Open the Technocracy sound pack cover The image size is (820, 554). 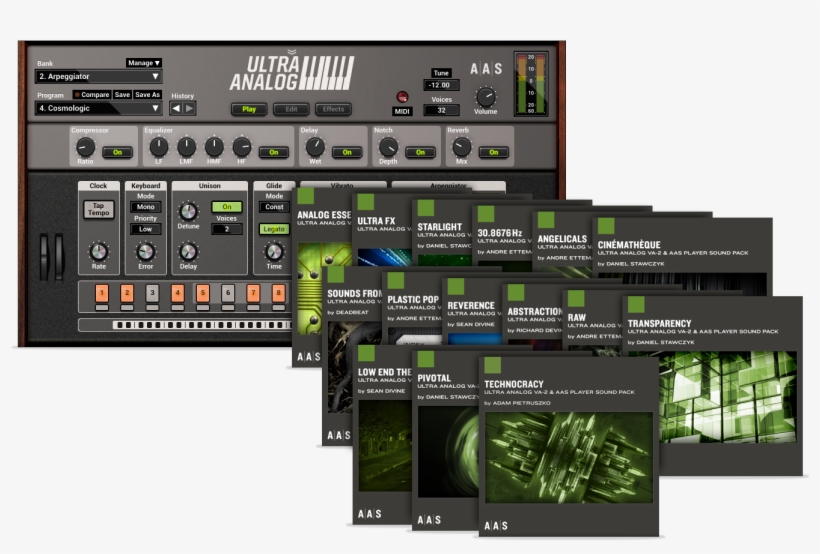click(x=568, y=447)
